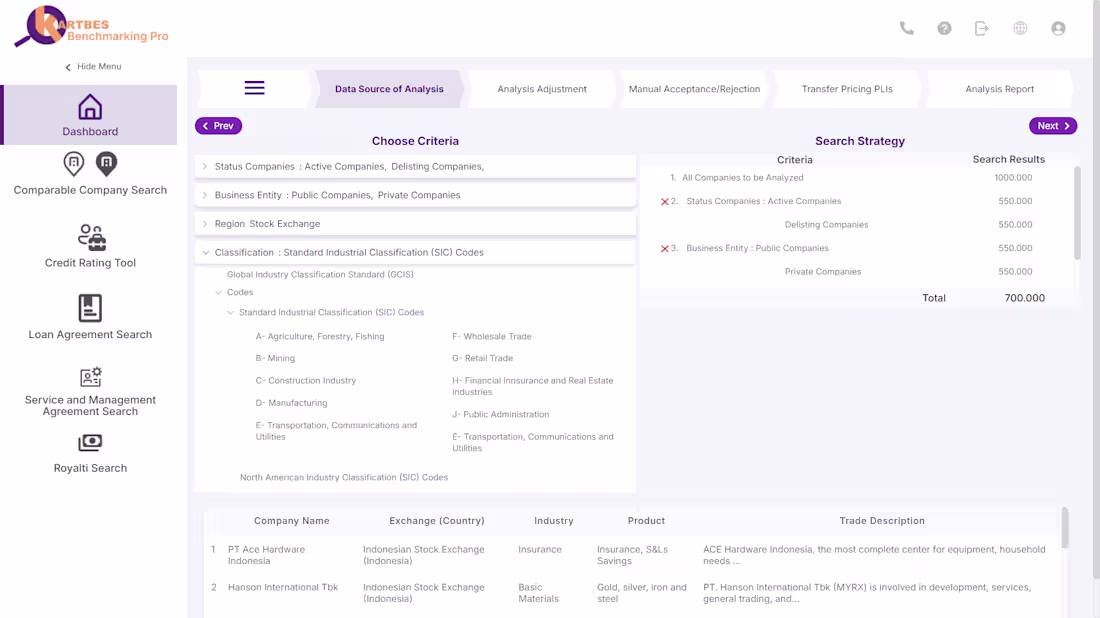Click Delisting Companies in Search Strategy

[x=826, y=225]
